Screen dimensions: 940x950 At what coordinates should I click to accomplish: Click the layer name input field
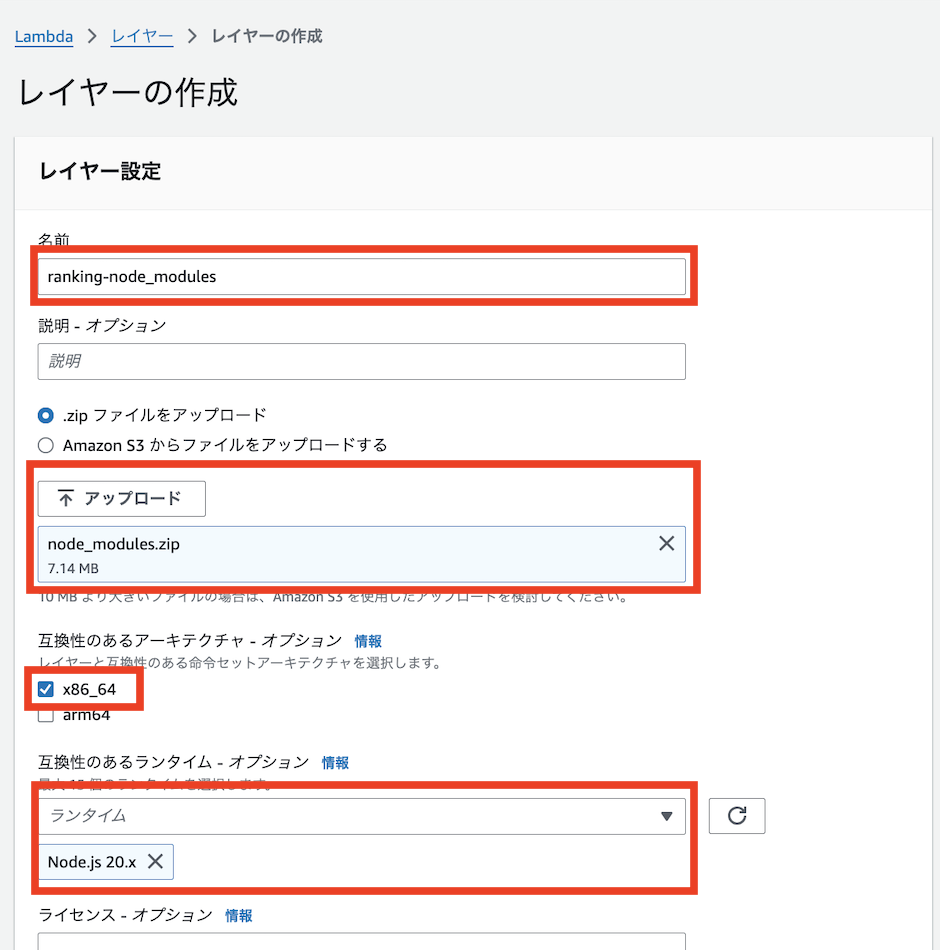(361, 277)
